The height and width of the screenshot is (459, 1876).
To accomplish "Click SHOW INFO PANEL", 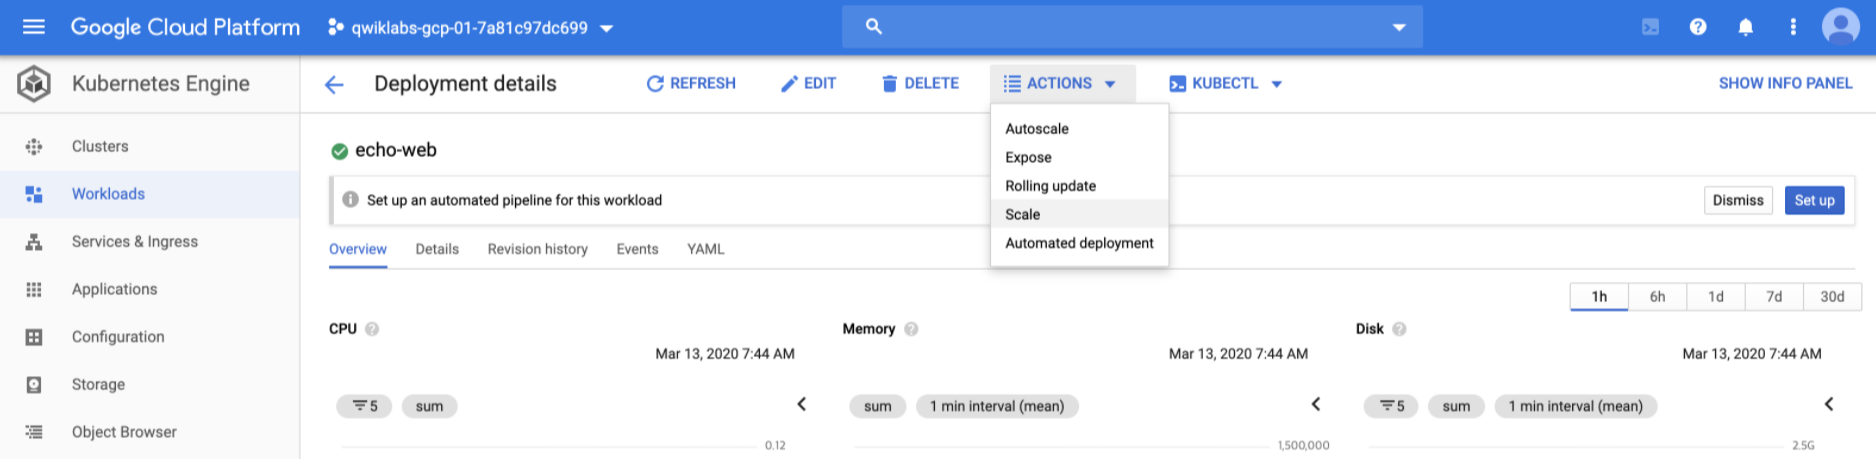I will 1785,84.
